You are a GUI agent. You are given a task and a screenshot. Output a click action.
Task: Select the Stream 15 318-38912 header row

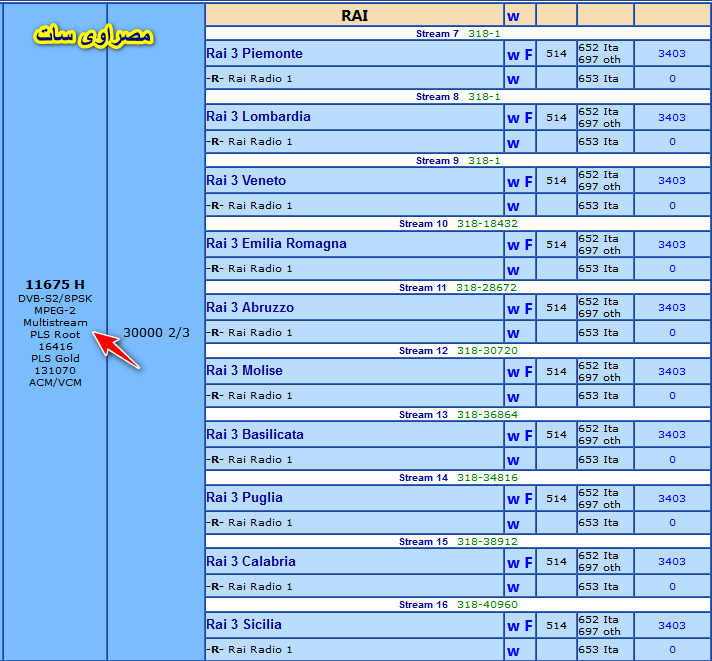458,542
